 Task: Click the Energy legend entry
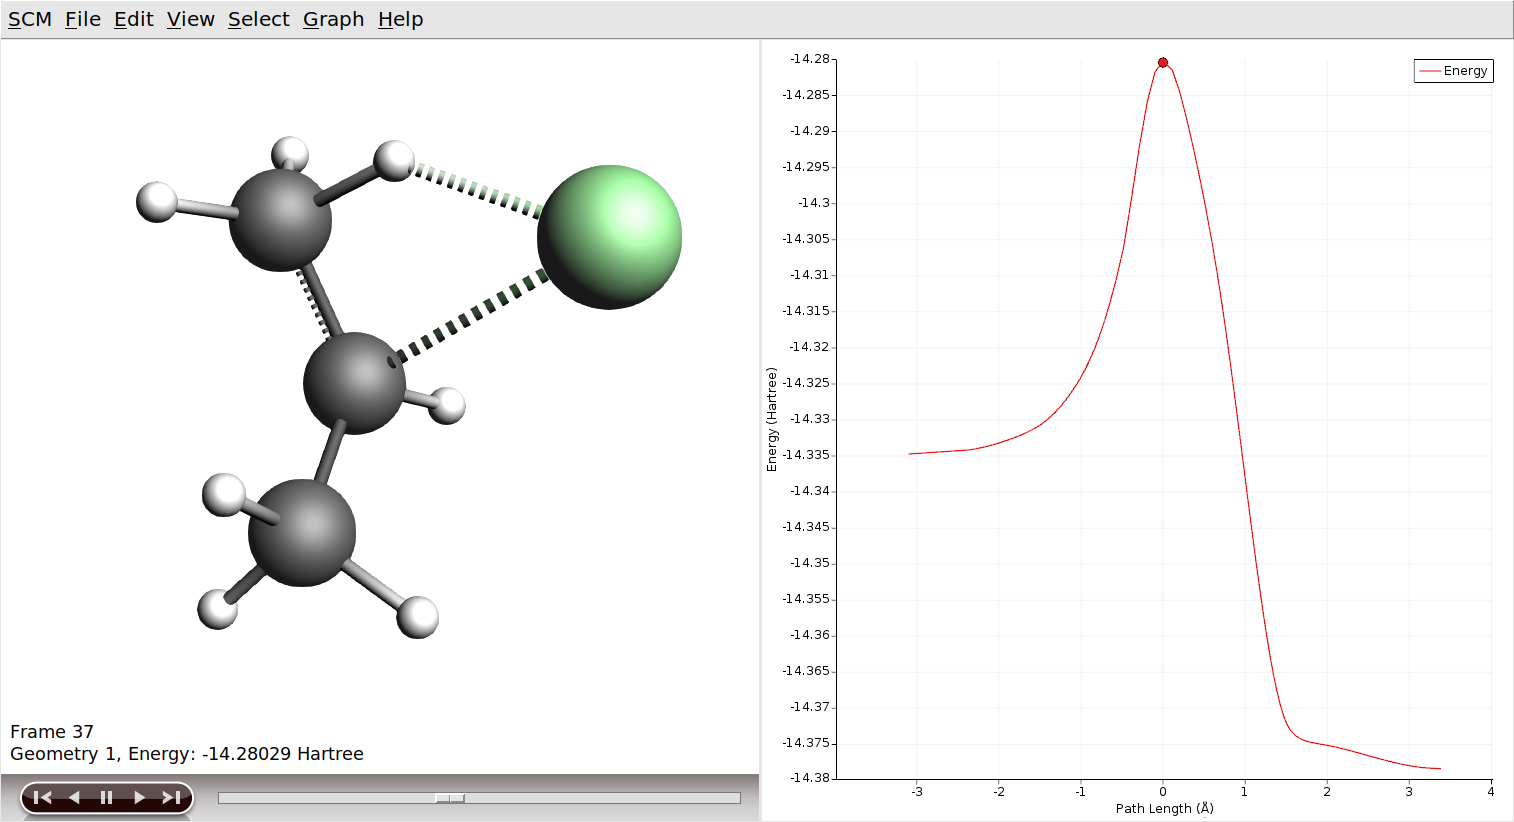coord(1454,71)
